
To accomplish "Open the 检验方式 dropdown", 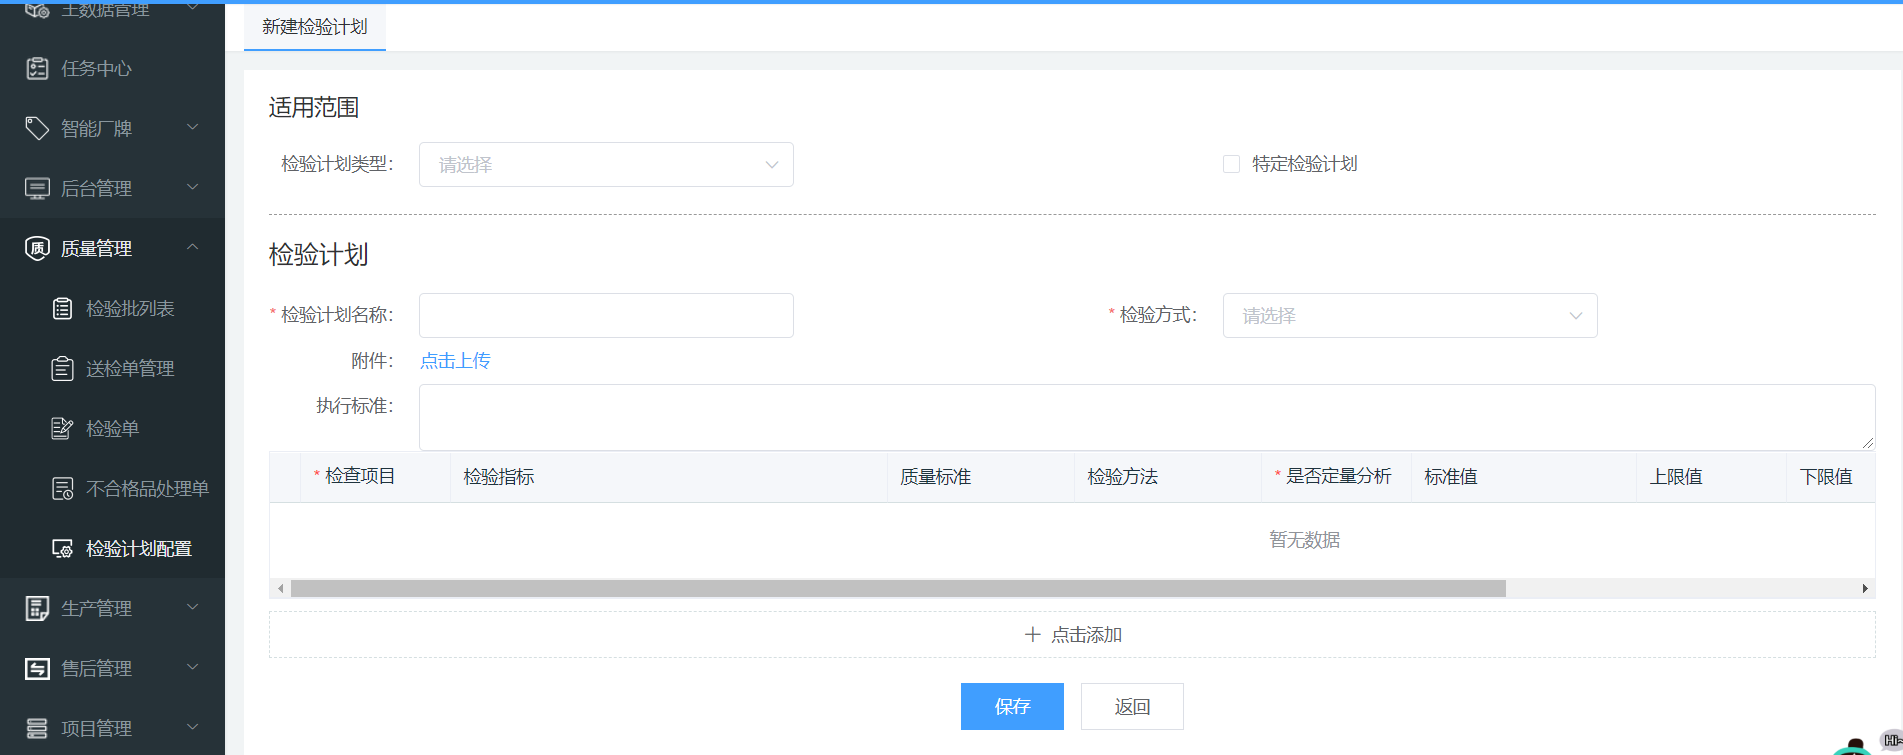I will tap(1409, 315).
